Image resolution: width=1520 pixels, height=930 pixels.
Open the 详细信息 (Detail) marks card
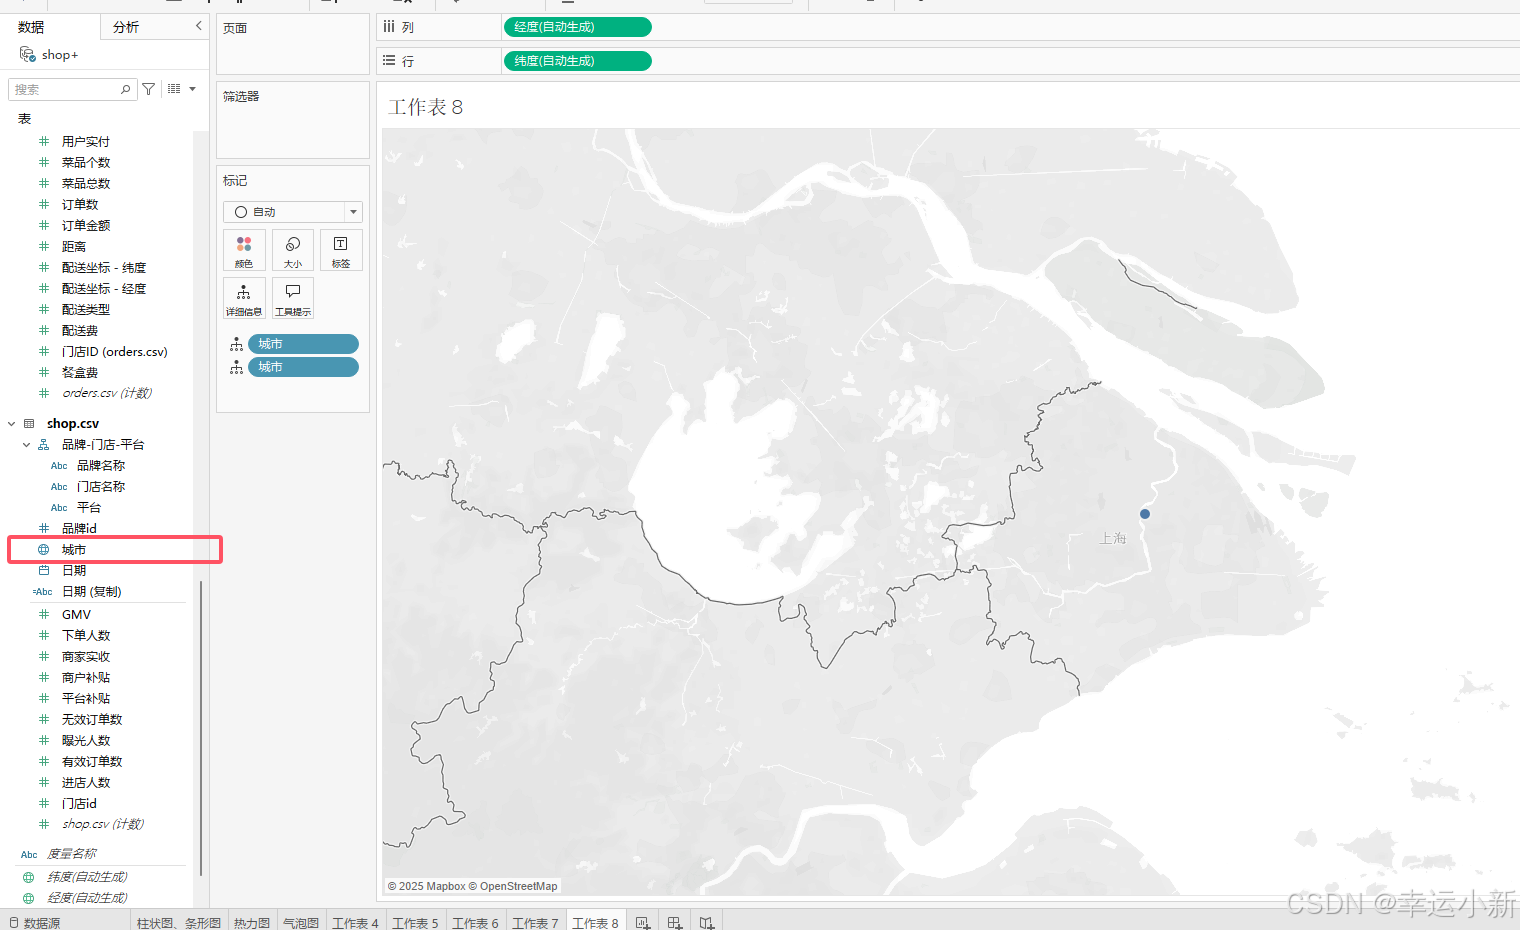coord(244,298)
